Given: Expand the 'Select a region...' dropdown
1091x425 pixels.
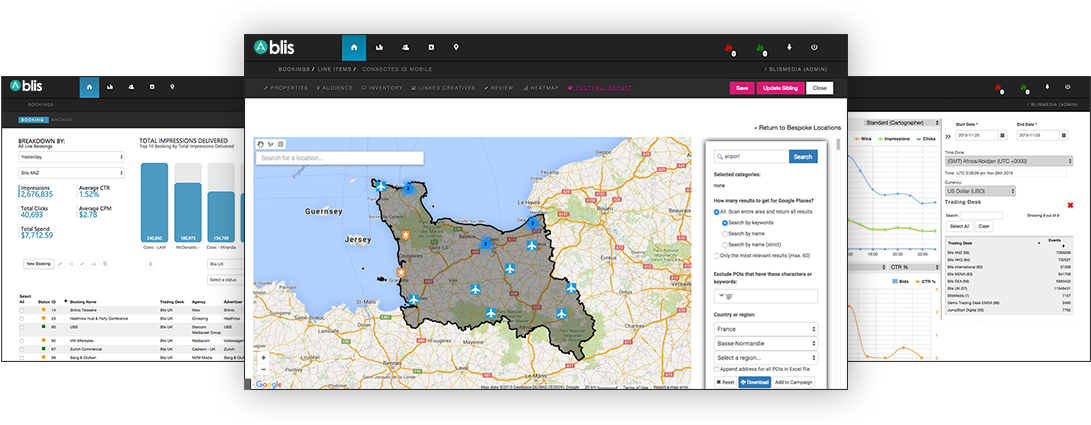Looking at the screenshot, I should tap(766, 358).
